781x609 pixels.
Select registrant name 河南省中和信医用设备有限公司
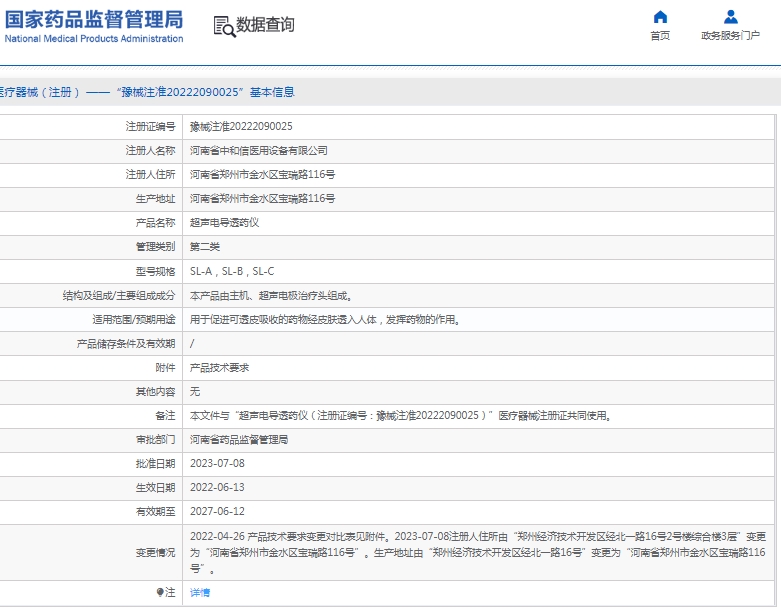(x=259, y=150)
